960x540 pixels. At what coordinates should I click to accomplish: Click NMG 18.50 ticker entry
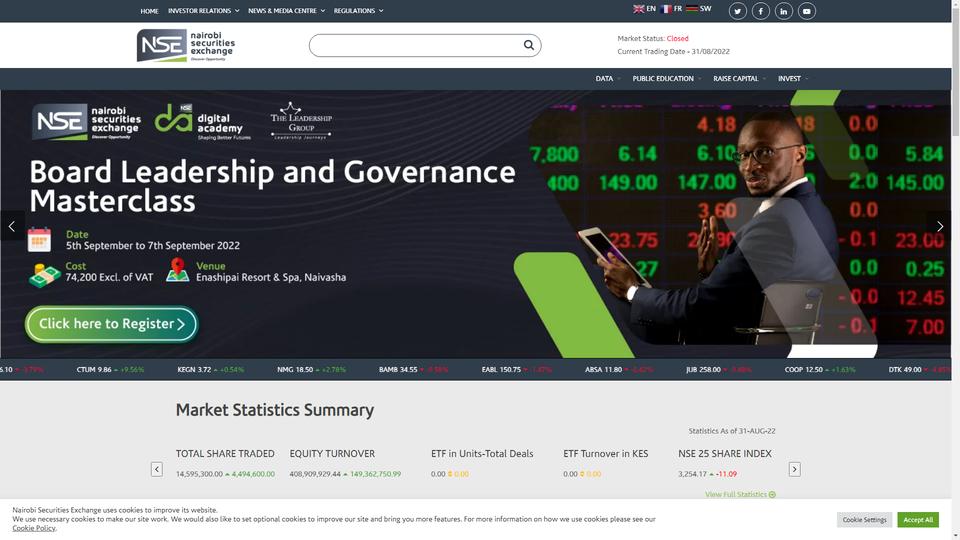311,369
